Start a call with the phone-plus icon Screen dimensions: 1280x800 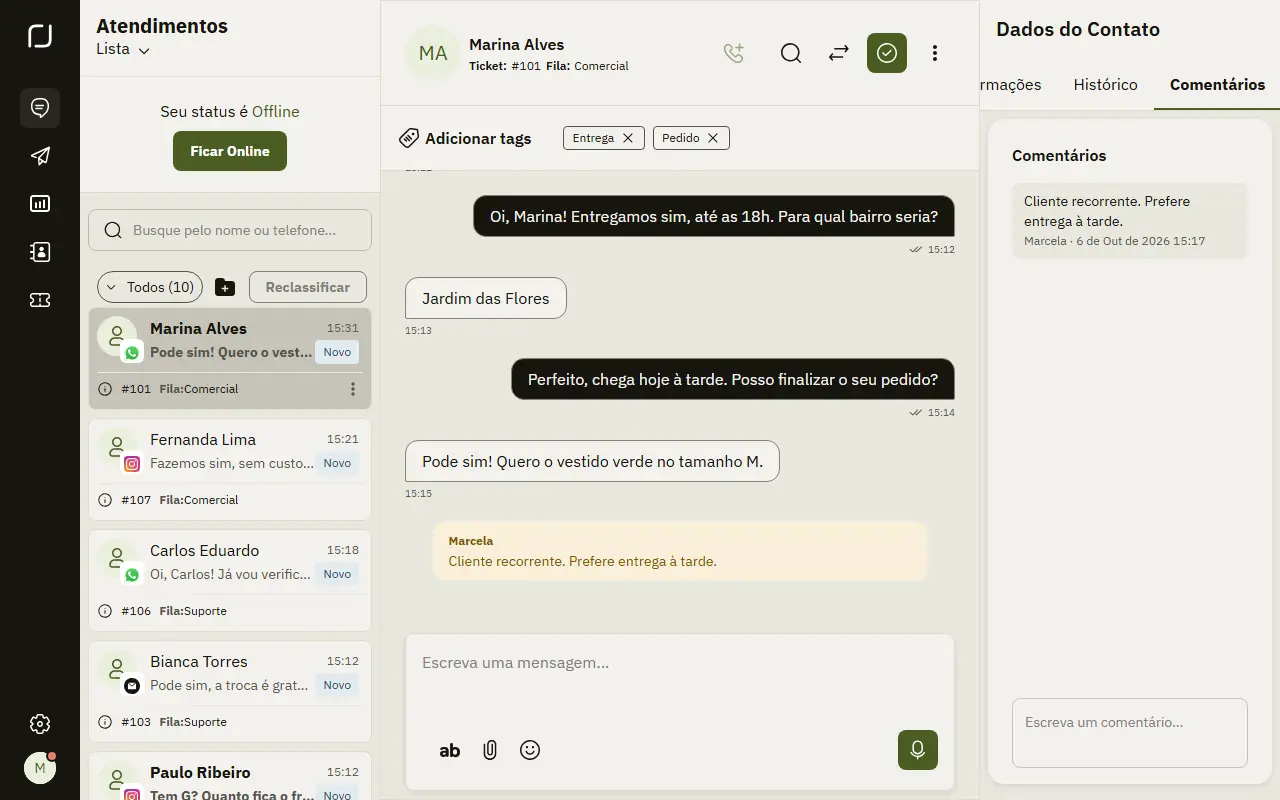point(734,53)
